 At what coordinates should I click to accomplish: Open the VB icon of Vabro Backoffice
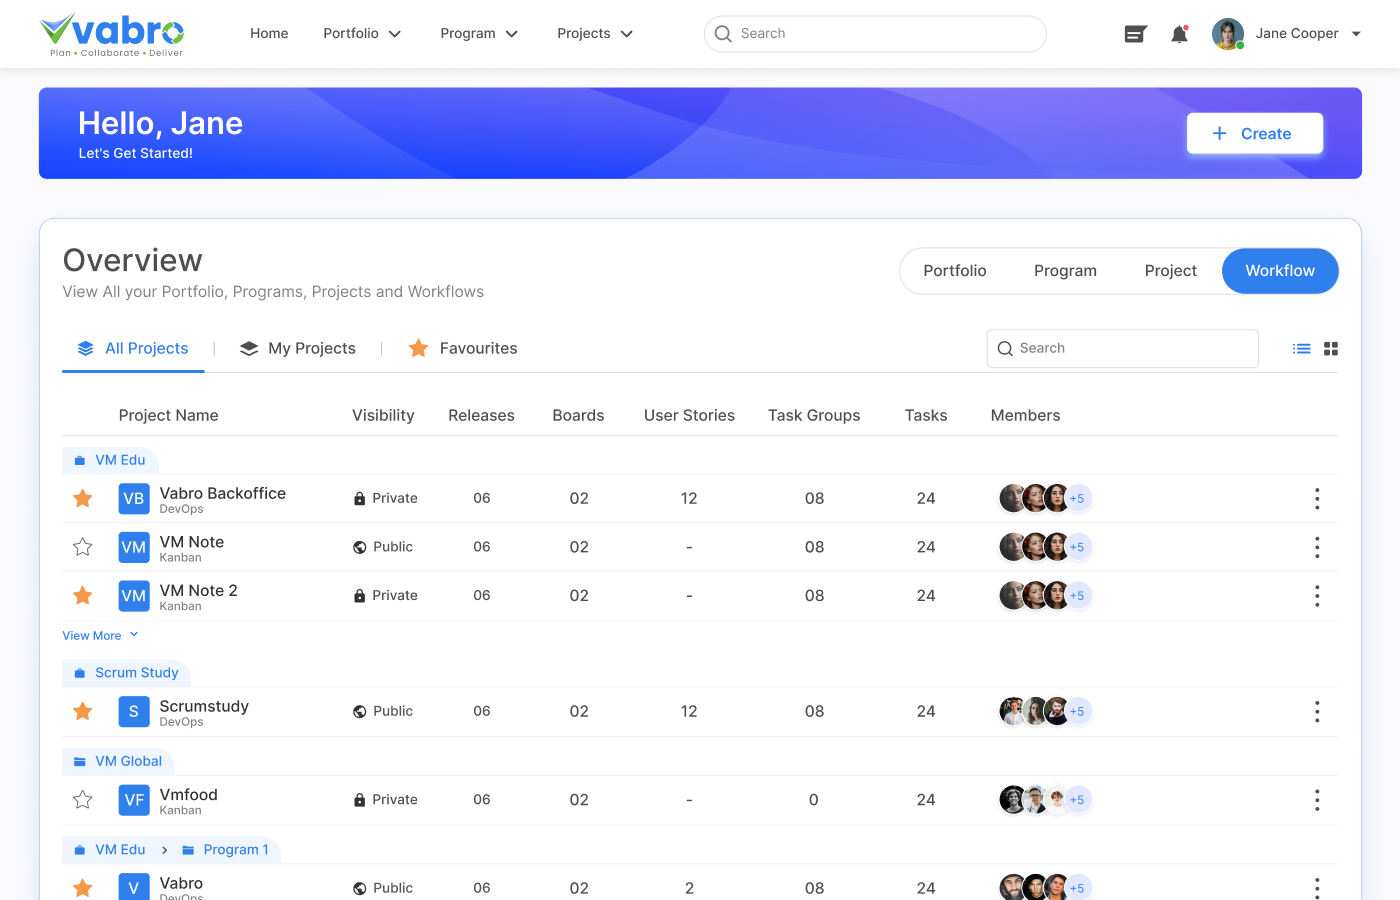134,498
